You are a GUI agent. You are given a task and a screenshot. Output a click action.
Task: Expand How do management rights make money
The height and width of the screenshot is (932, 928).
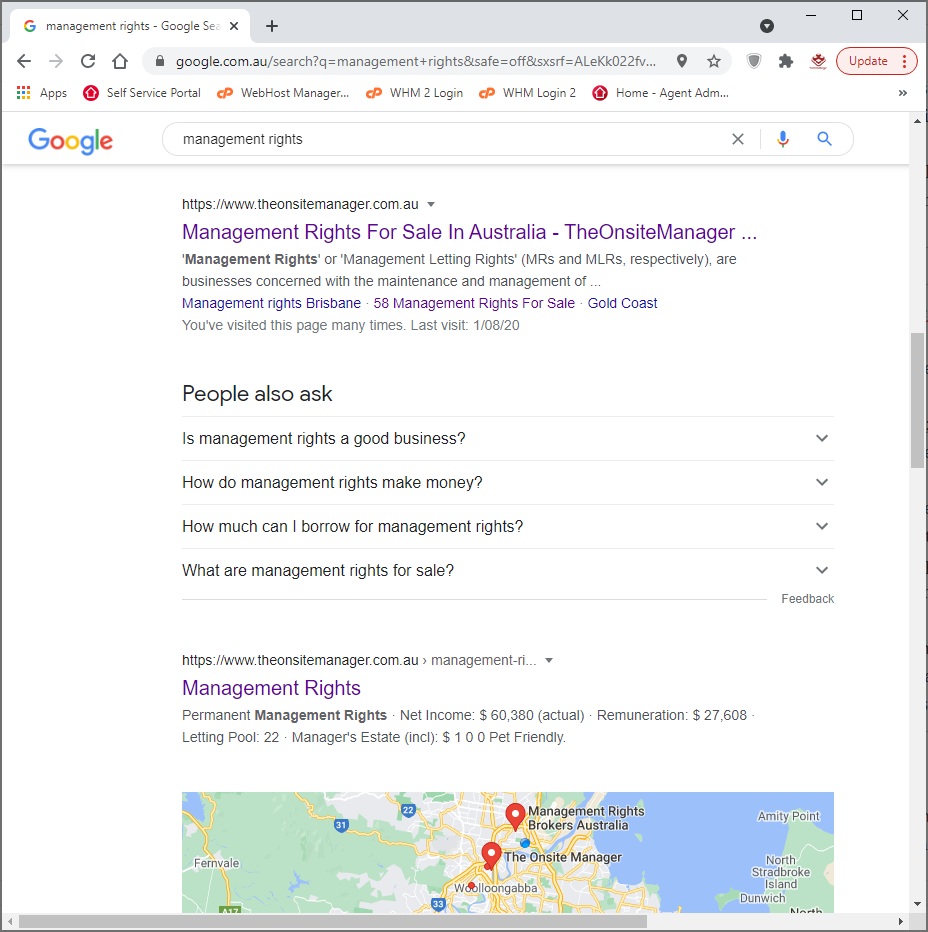point(508,483)
